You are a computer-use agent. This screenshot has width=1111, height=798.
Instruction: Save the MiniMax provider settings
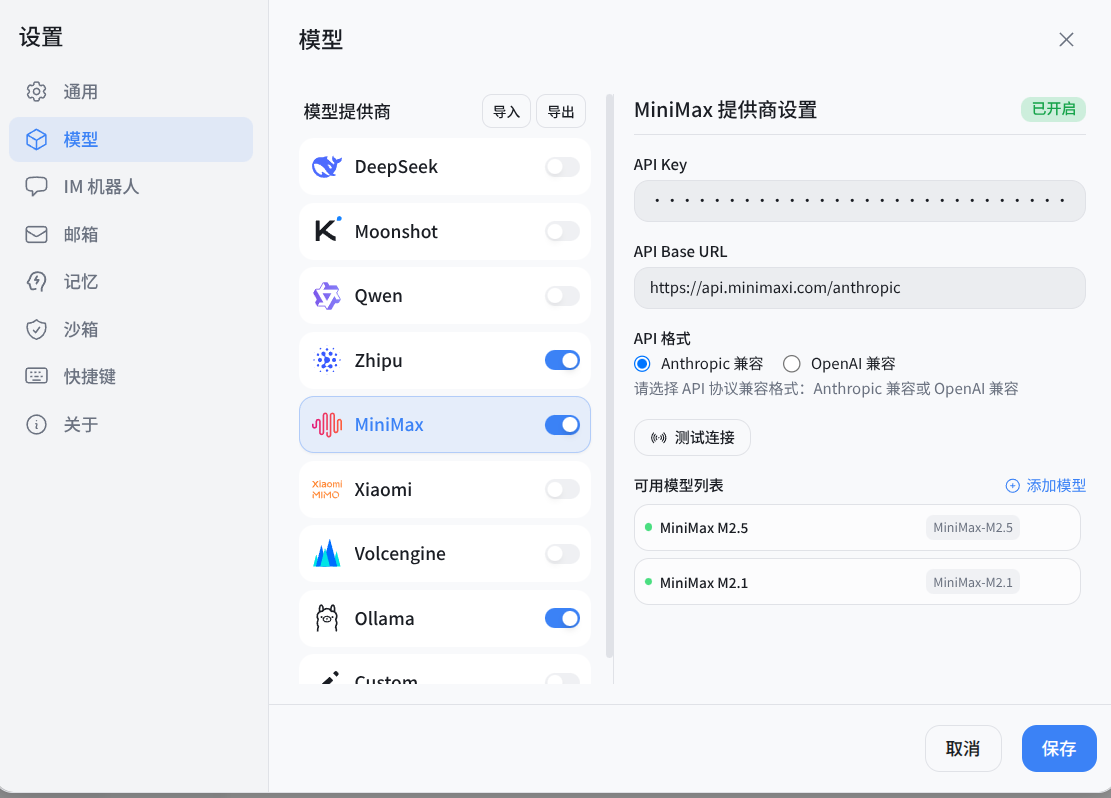(1059, 748)
